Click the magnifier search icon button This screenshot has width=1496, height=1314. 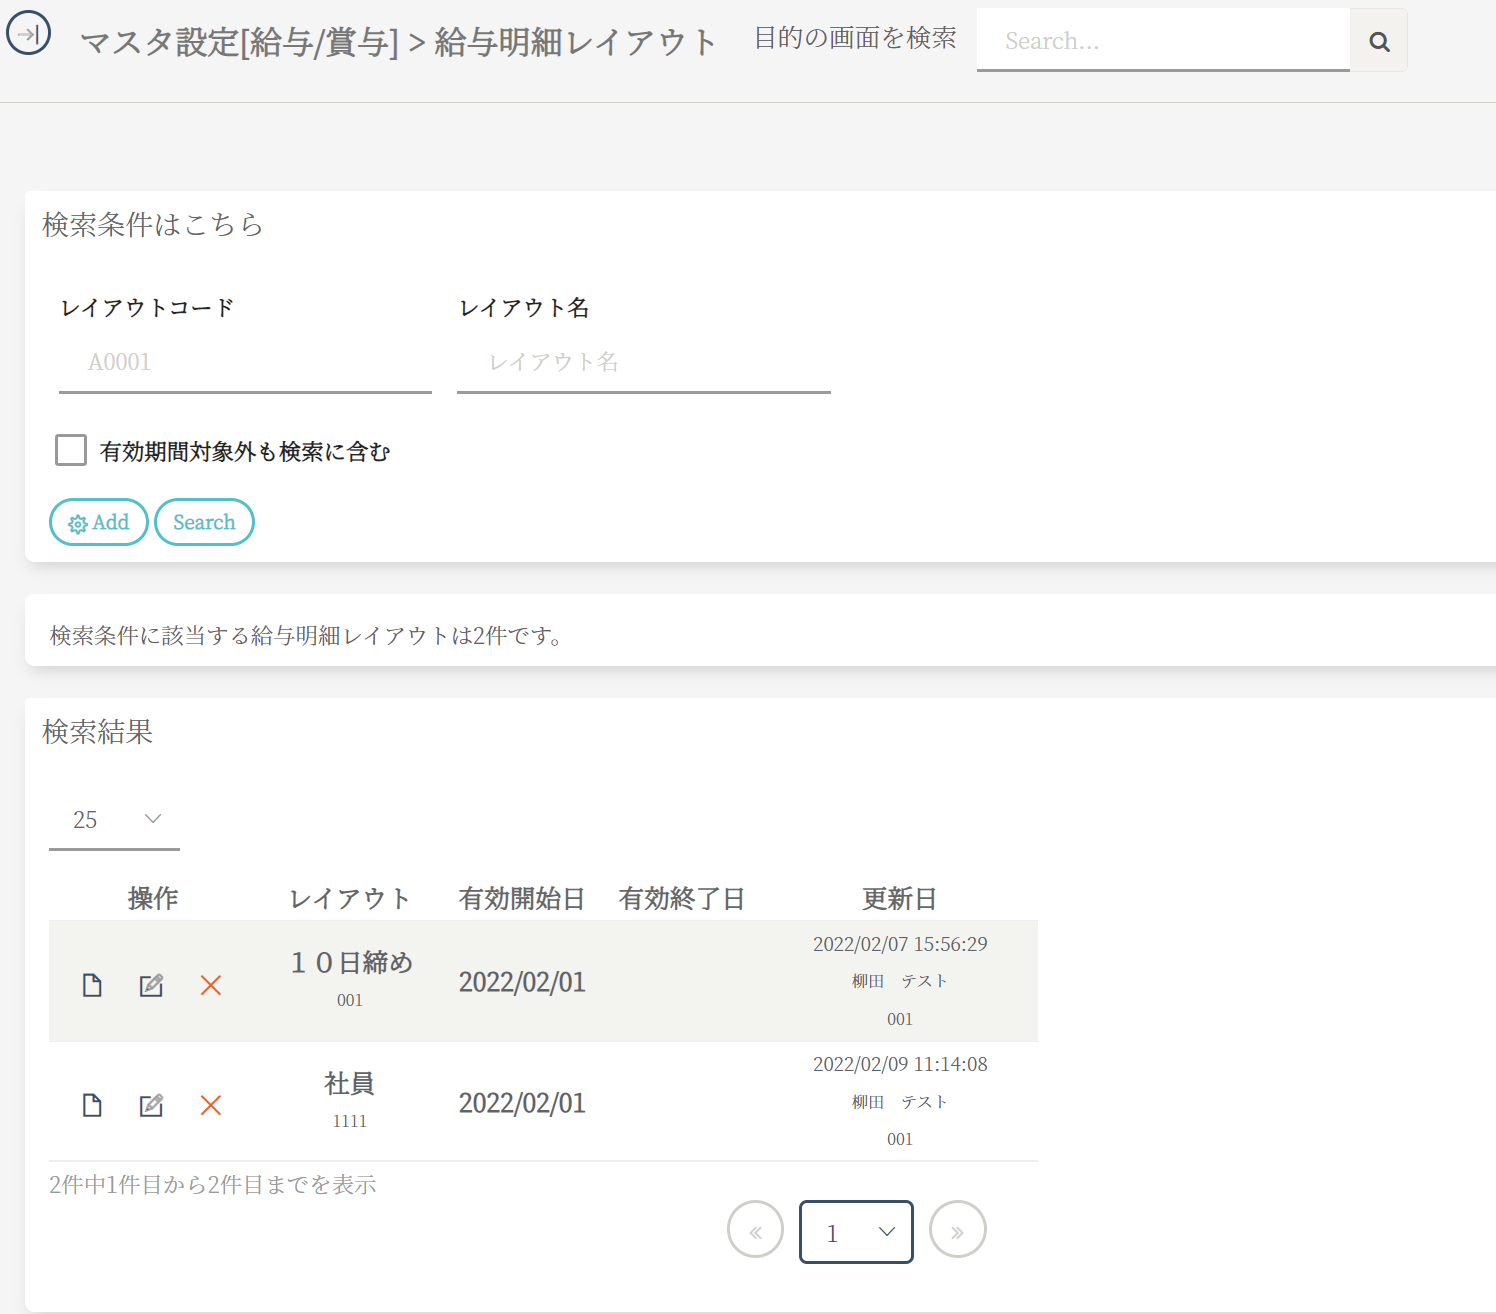click(1379, 41)
